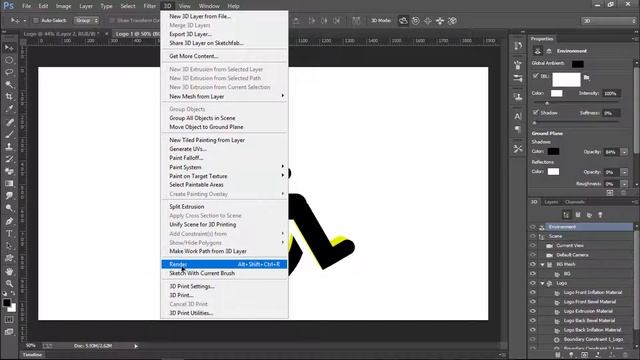
Task: Filter 3D panel by materials
Action: point(589,215)
